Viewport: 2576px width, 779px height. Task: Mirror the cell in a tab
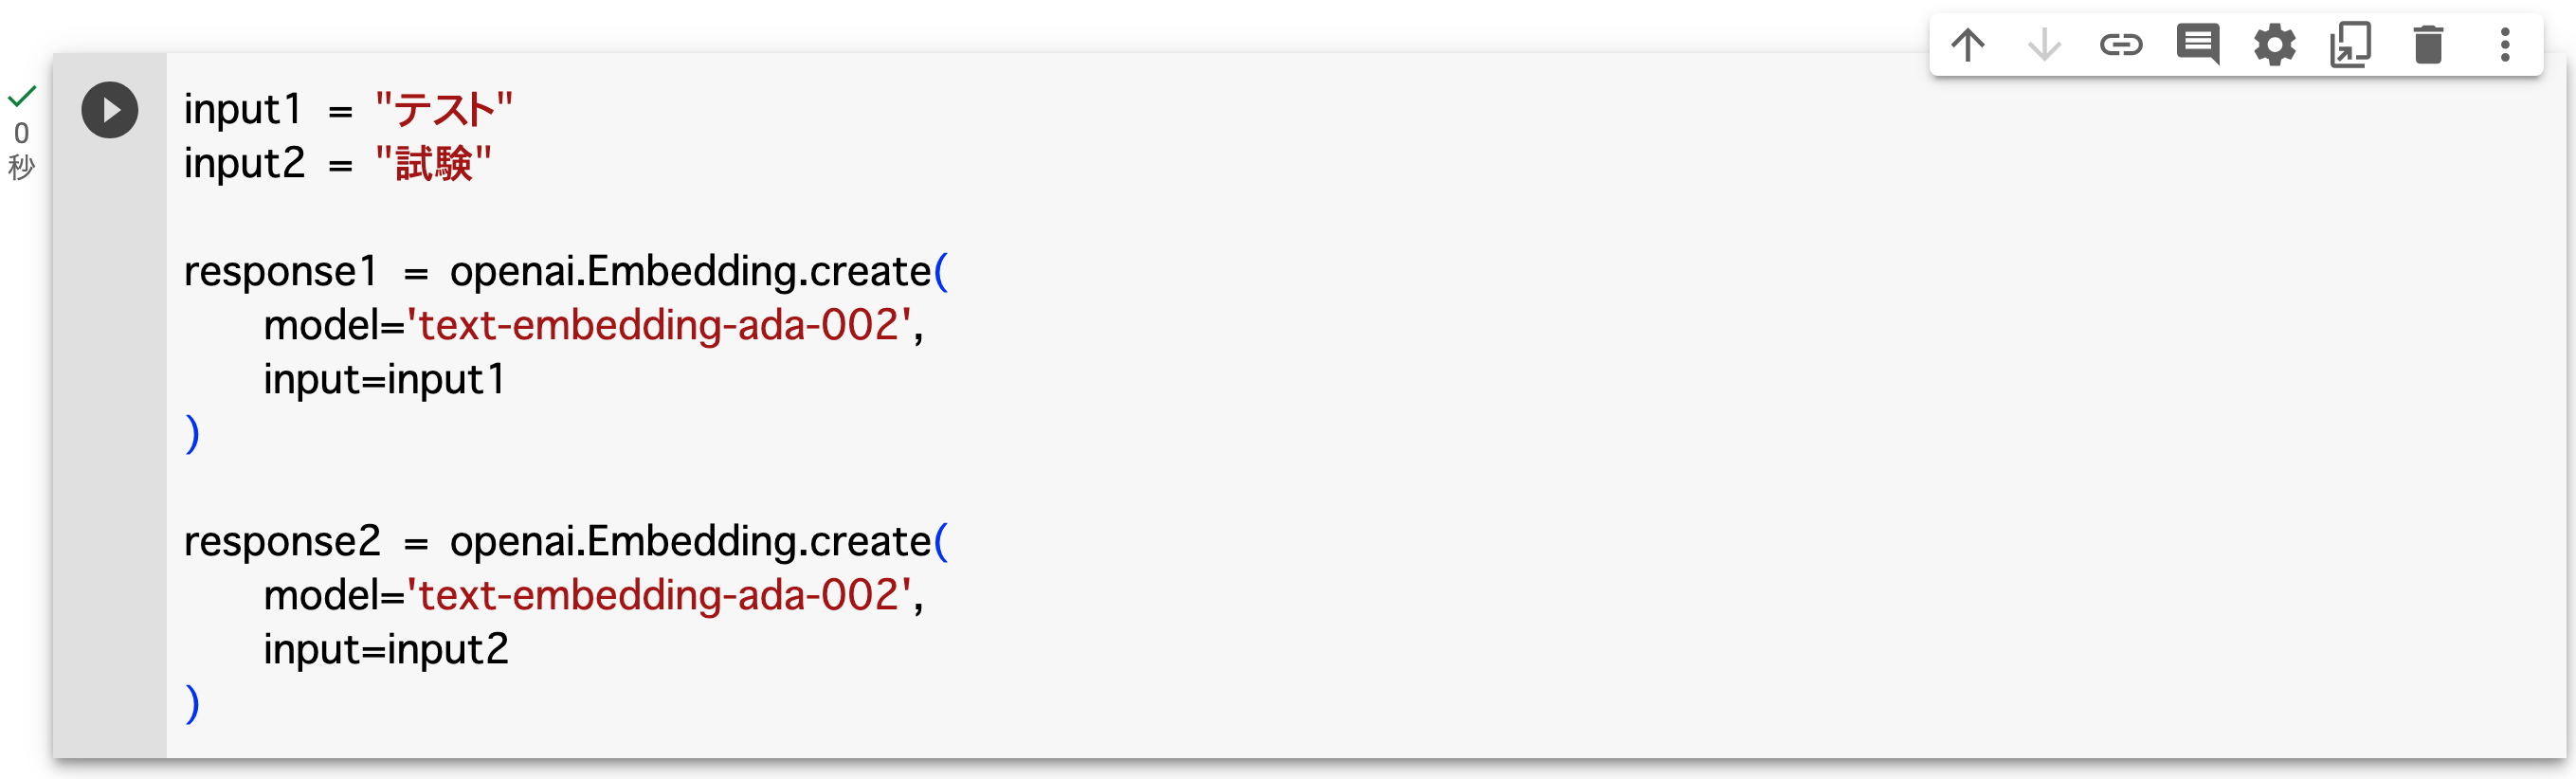click(2351, 45)
